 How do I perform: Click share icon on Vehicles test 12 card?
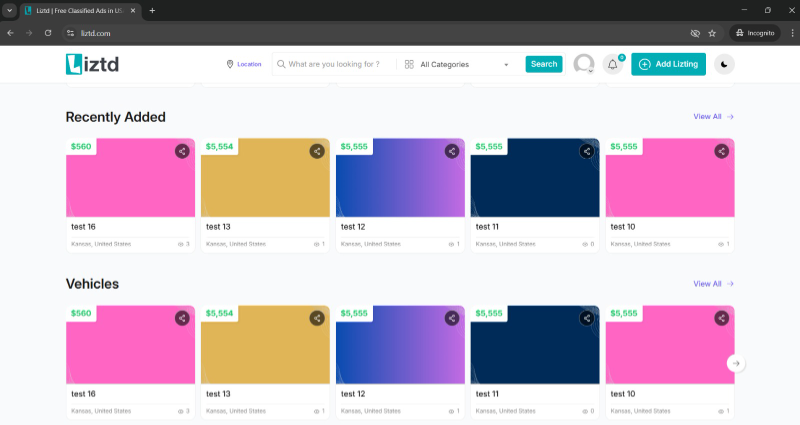point(452,318)
